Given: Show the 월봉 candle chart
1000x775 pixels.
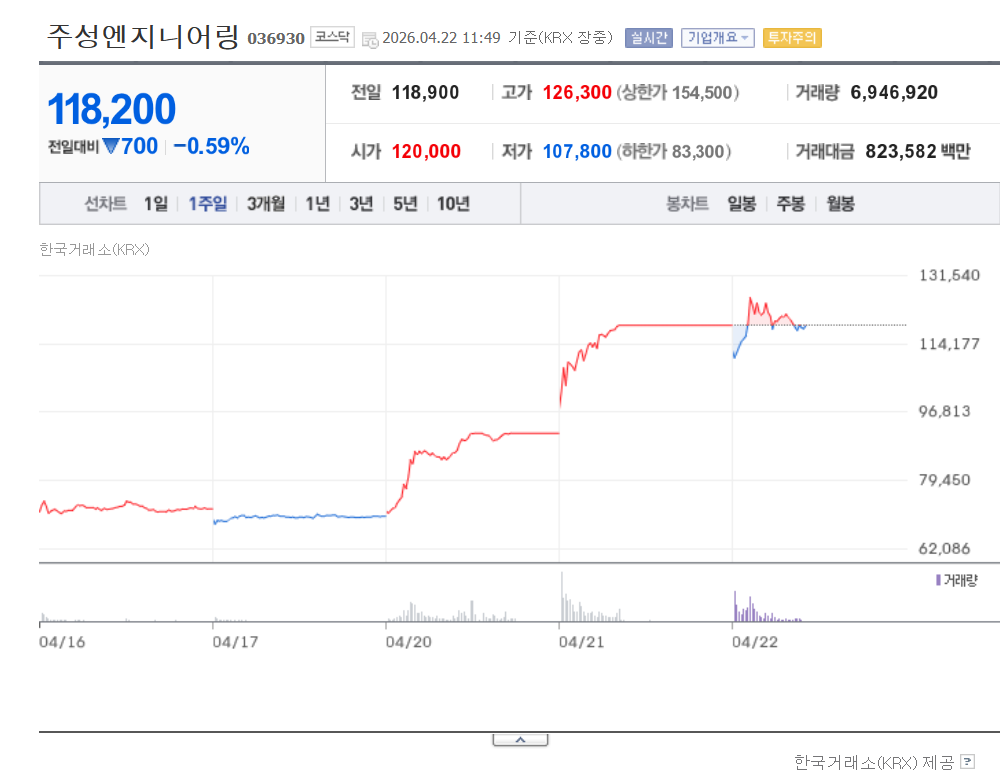Looking at the screenshot, I should 841,203.
